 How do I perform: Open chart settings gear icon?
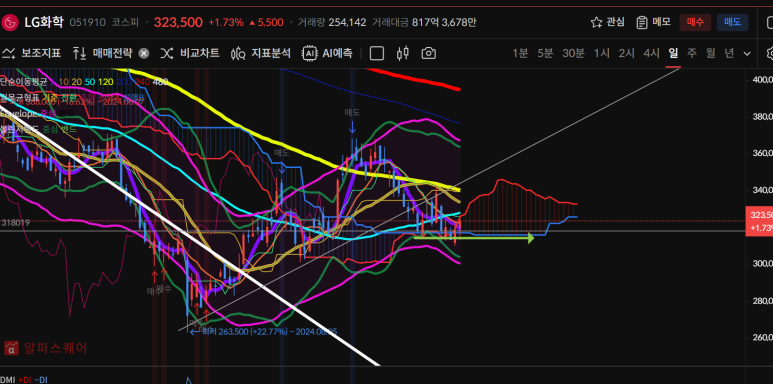pos(770,53)
